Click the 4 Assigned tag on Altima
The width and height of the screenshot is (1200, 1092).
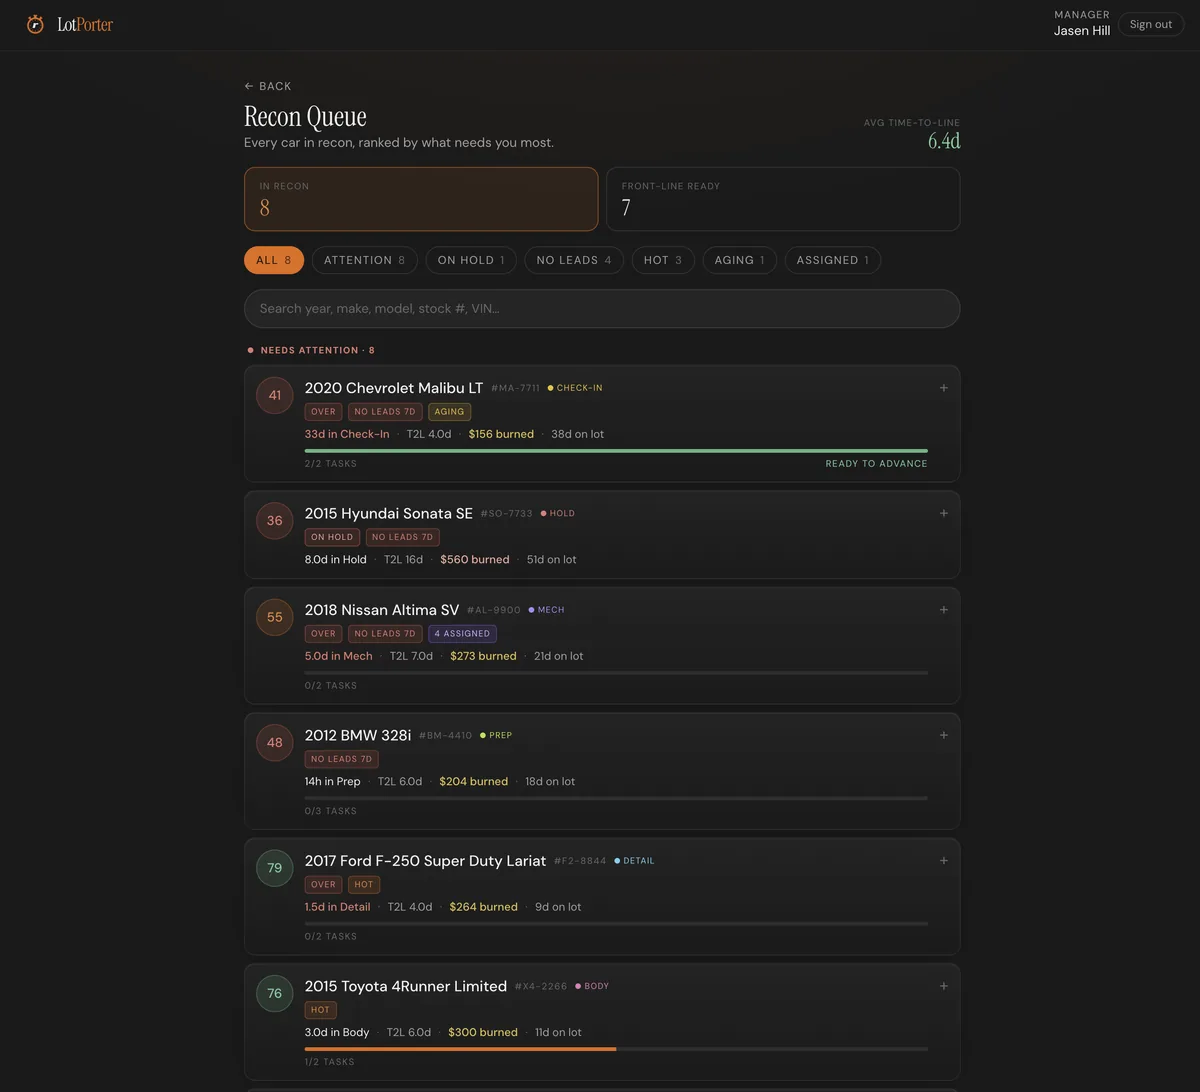click(462, 633)
